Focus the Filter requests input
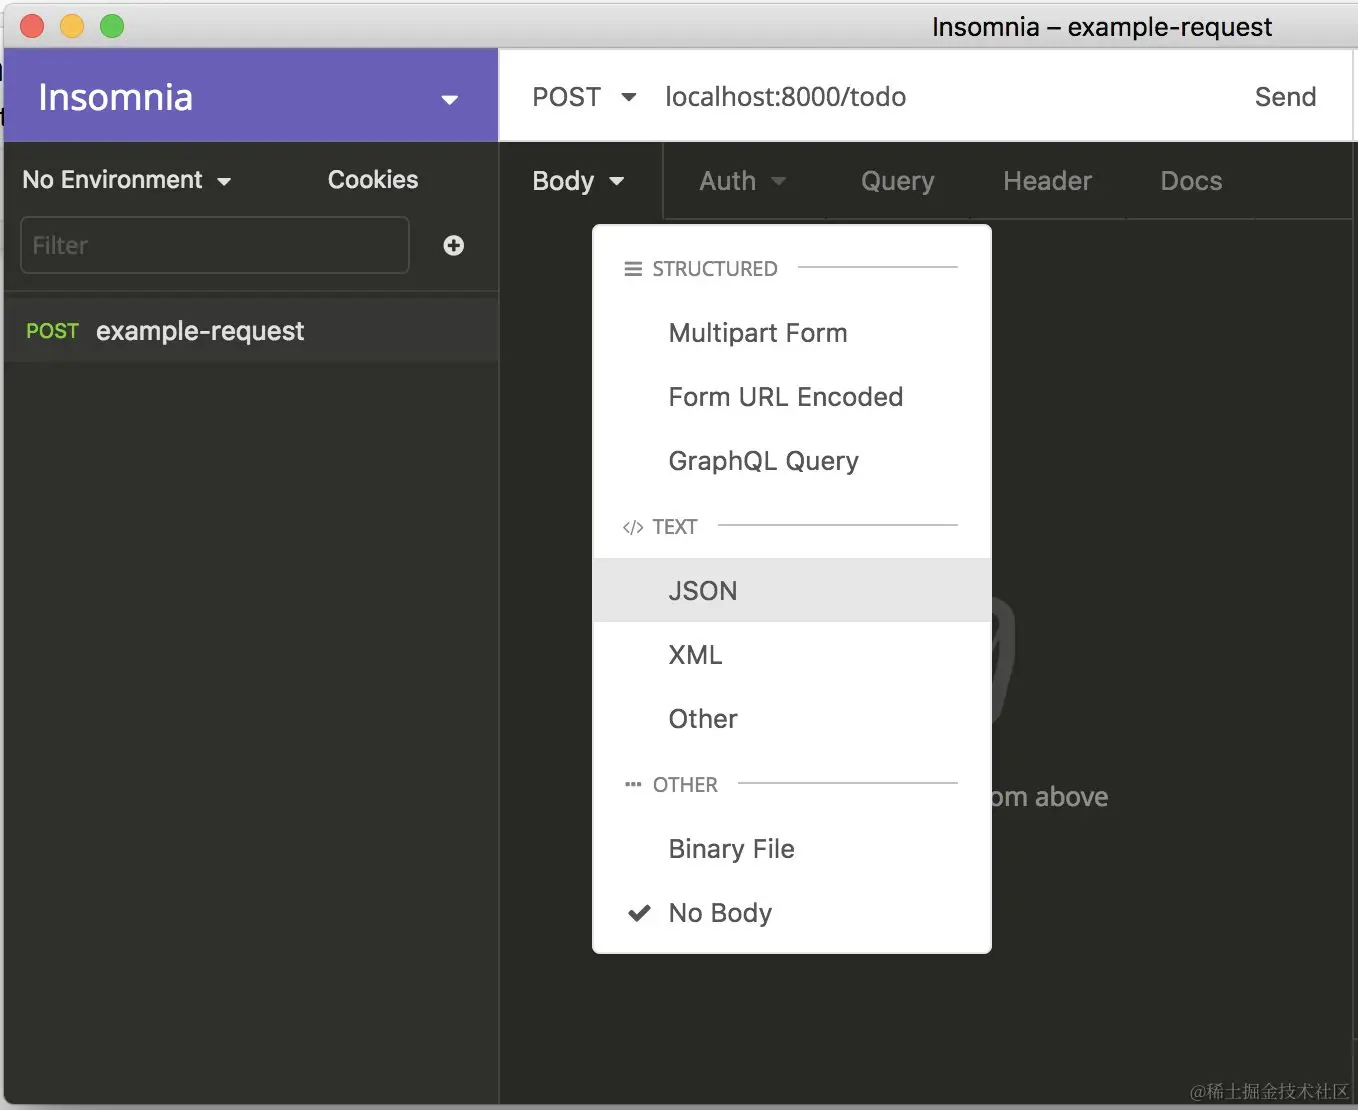Viewport: 1358px width, 1110px height. [215, 246]
